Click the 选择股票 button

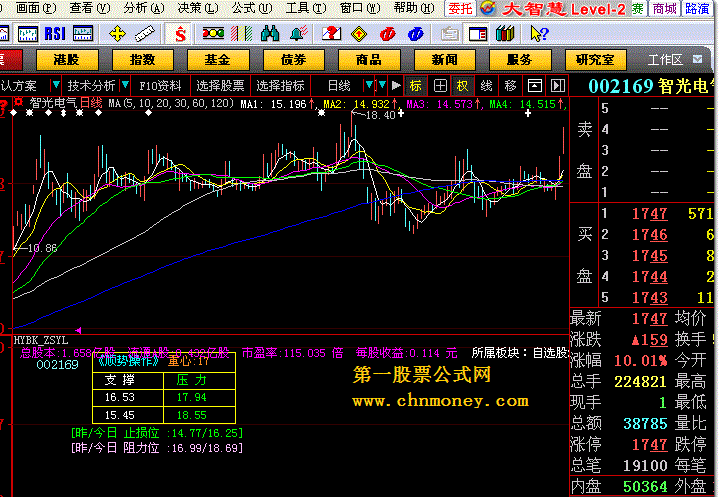click(x=220, y=86)
